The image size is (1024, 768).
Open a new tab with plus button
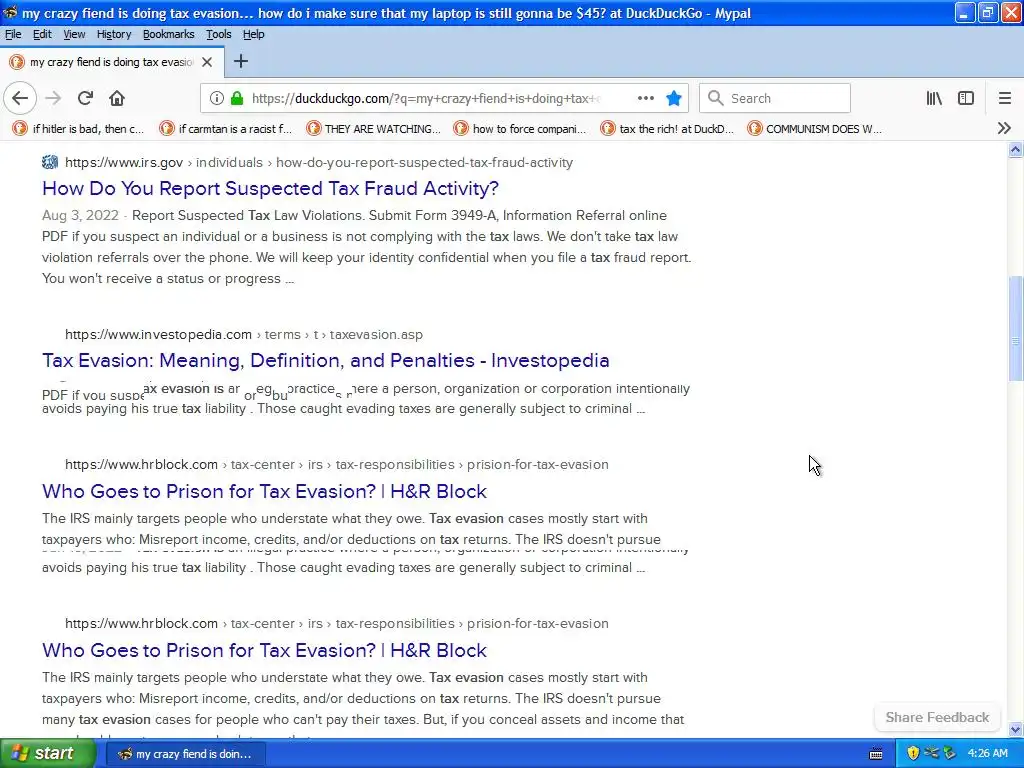pyautogui.click(x=241, y=61)
